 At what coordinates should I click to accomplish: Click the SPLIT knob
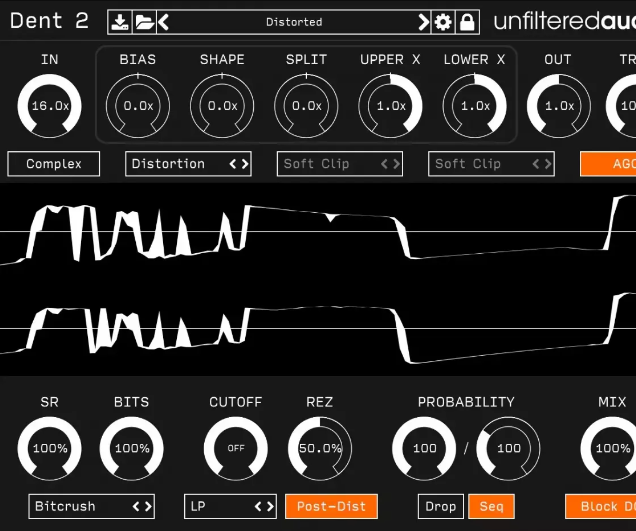[306, 106]
